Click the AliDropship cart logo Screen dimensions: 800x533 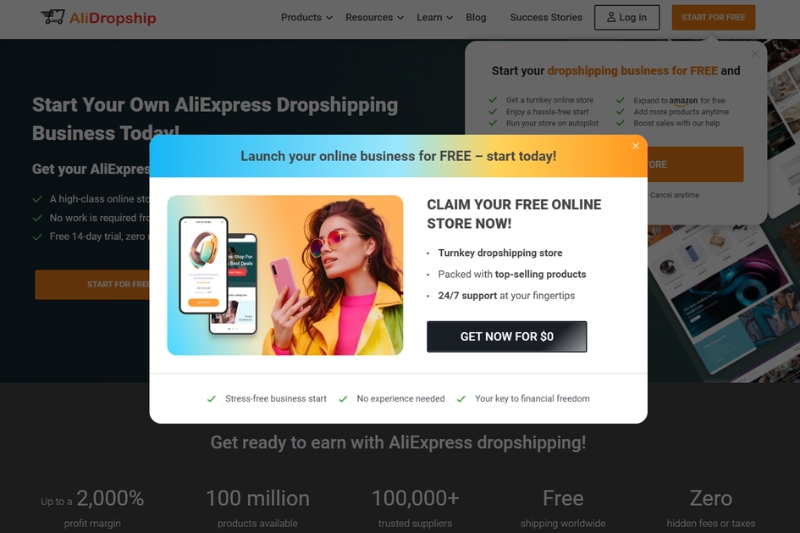click(x=53, y=17)
